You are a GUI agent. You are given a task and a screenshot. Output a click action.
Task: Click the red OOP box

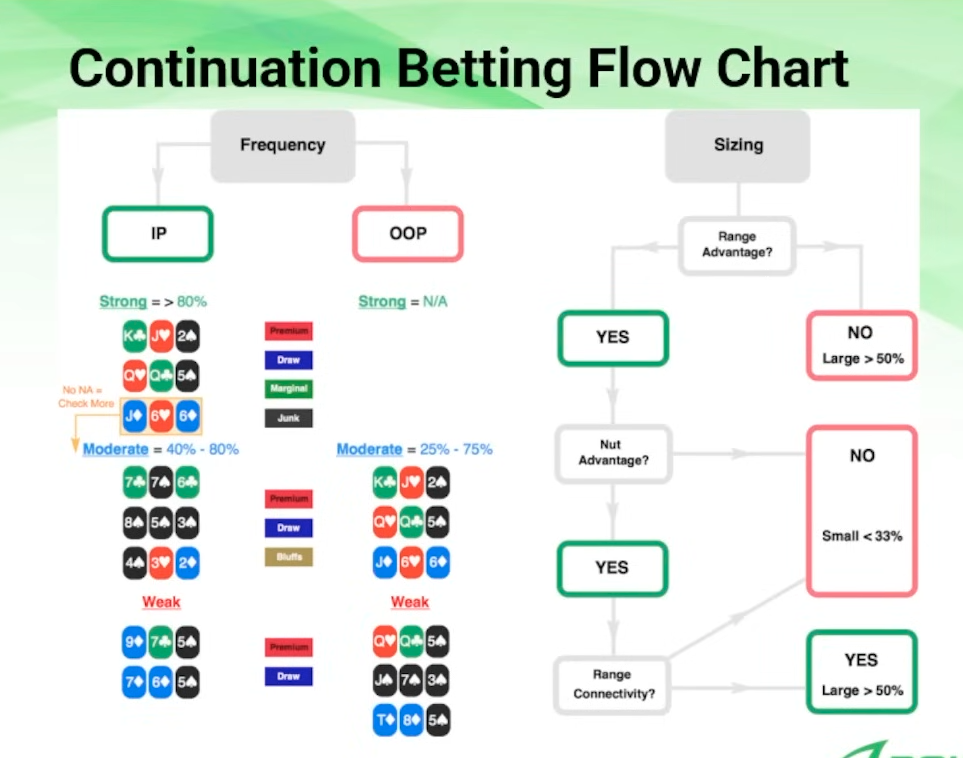pyautogui.click(x=407, y=234)
